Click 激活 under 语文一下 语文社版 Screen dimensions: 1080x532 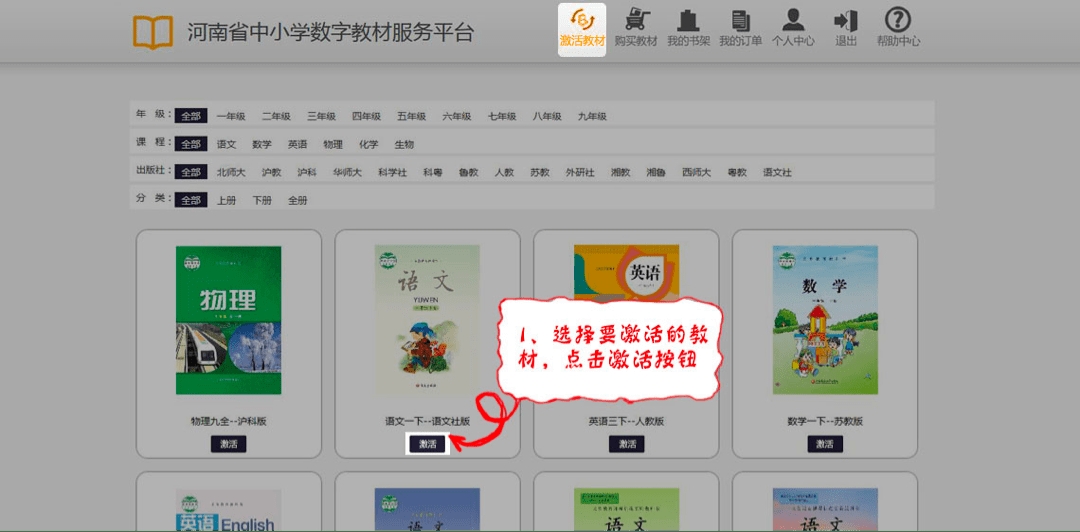coord(428,444)
